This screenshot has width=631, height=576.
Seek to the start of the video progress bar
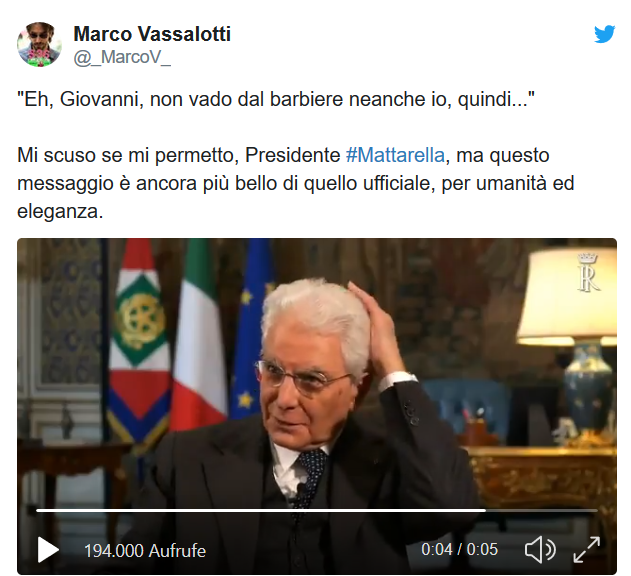[37, 510]
